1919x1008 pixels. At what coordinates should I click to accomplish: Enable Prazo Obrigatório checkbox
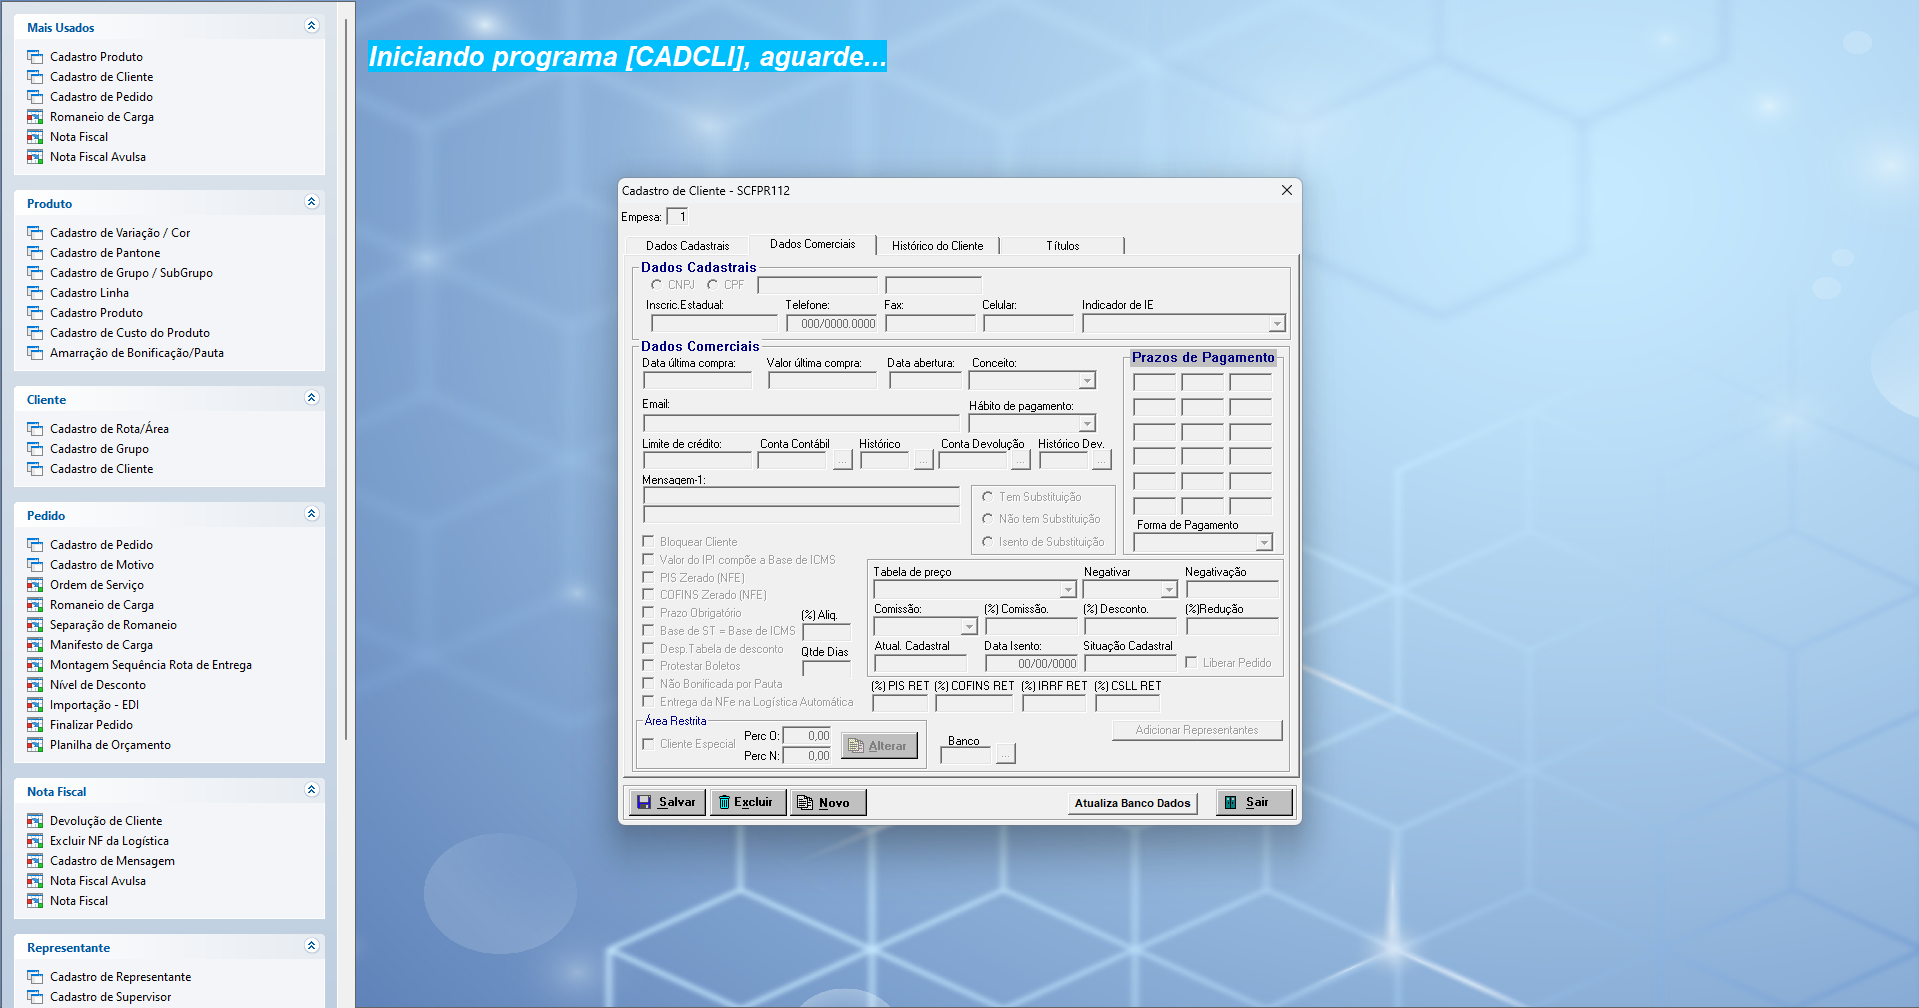648,612
